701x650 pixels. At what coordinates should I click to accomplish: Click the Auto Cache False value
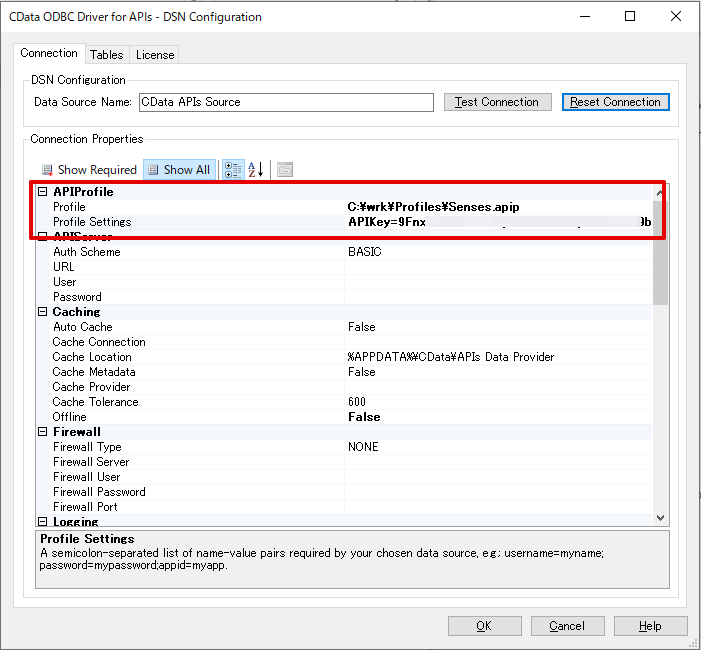point(362,327)
